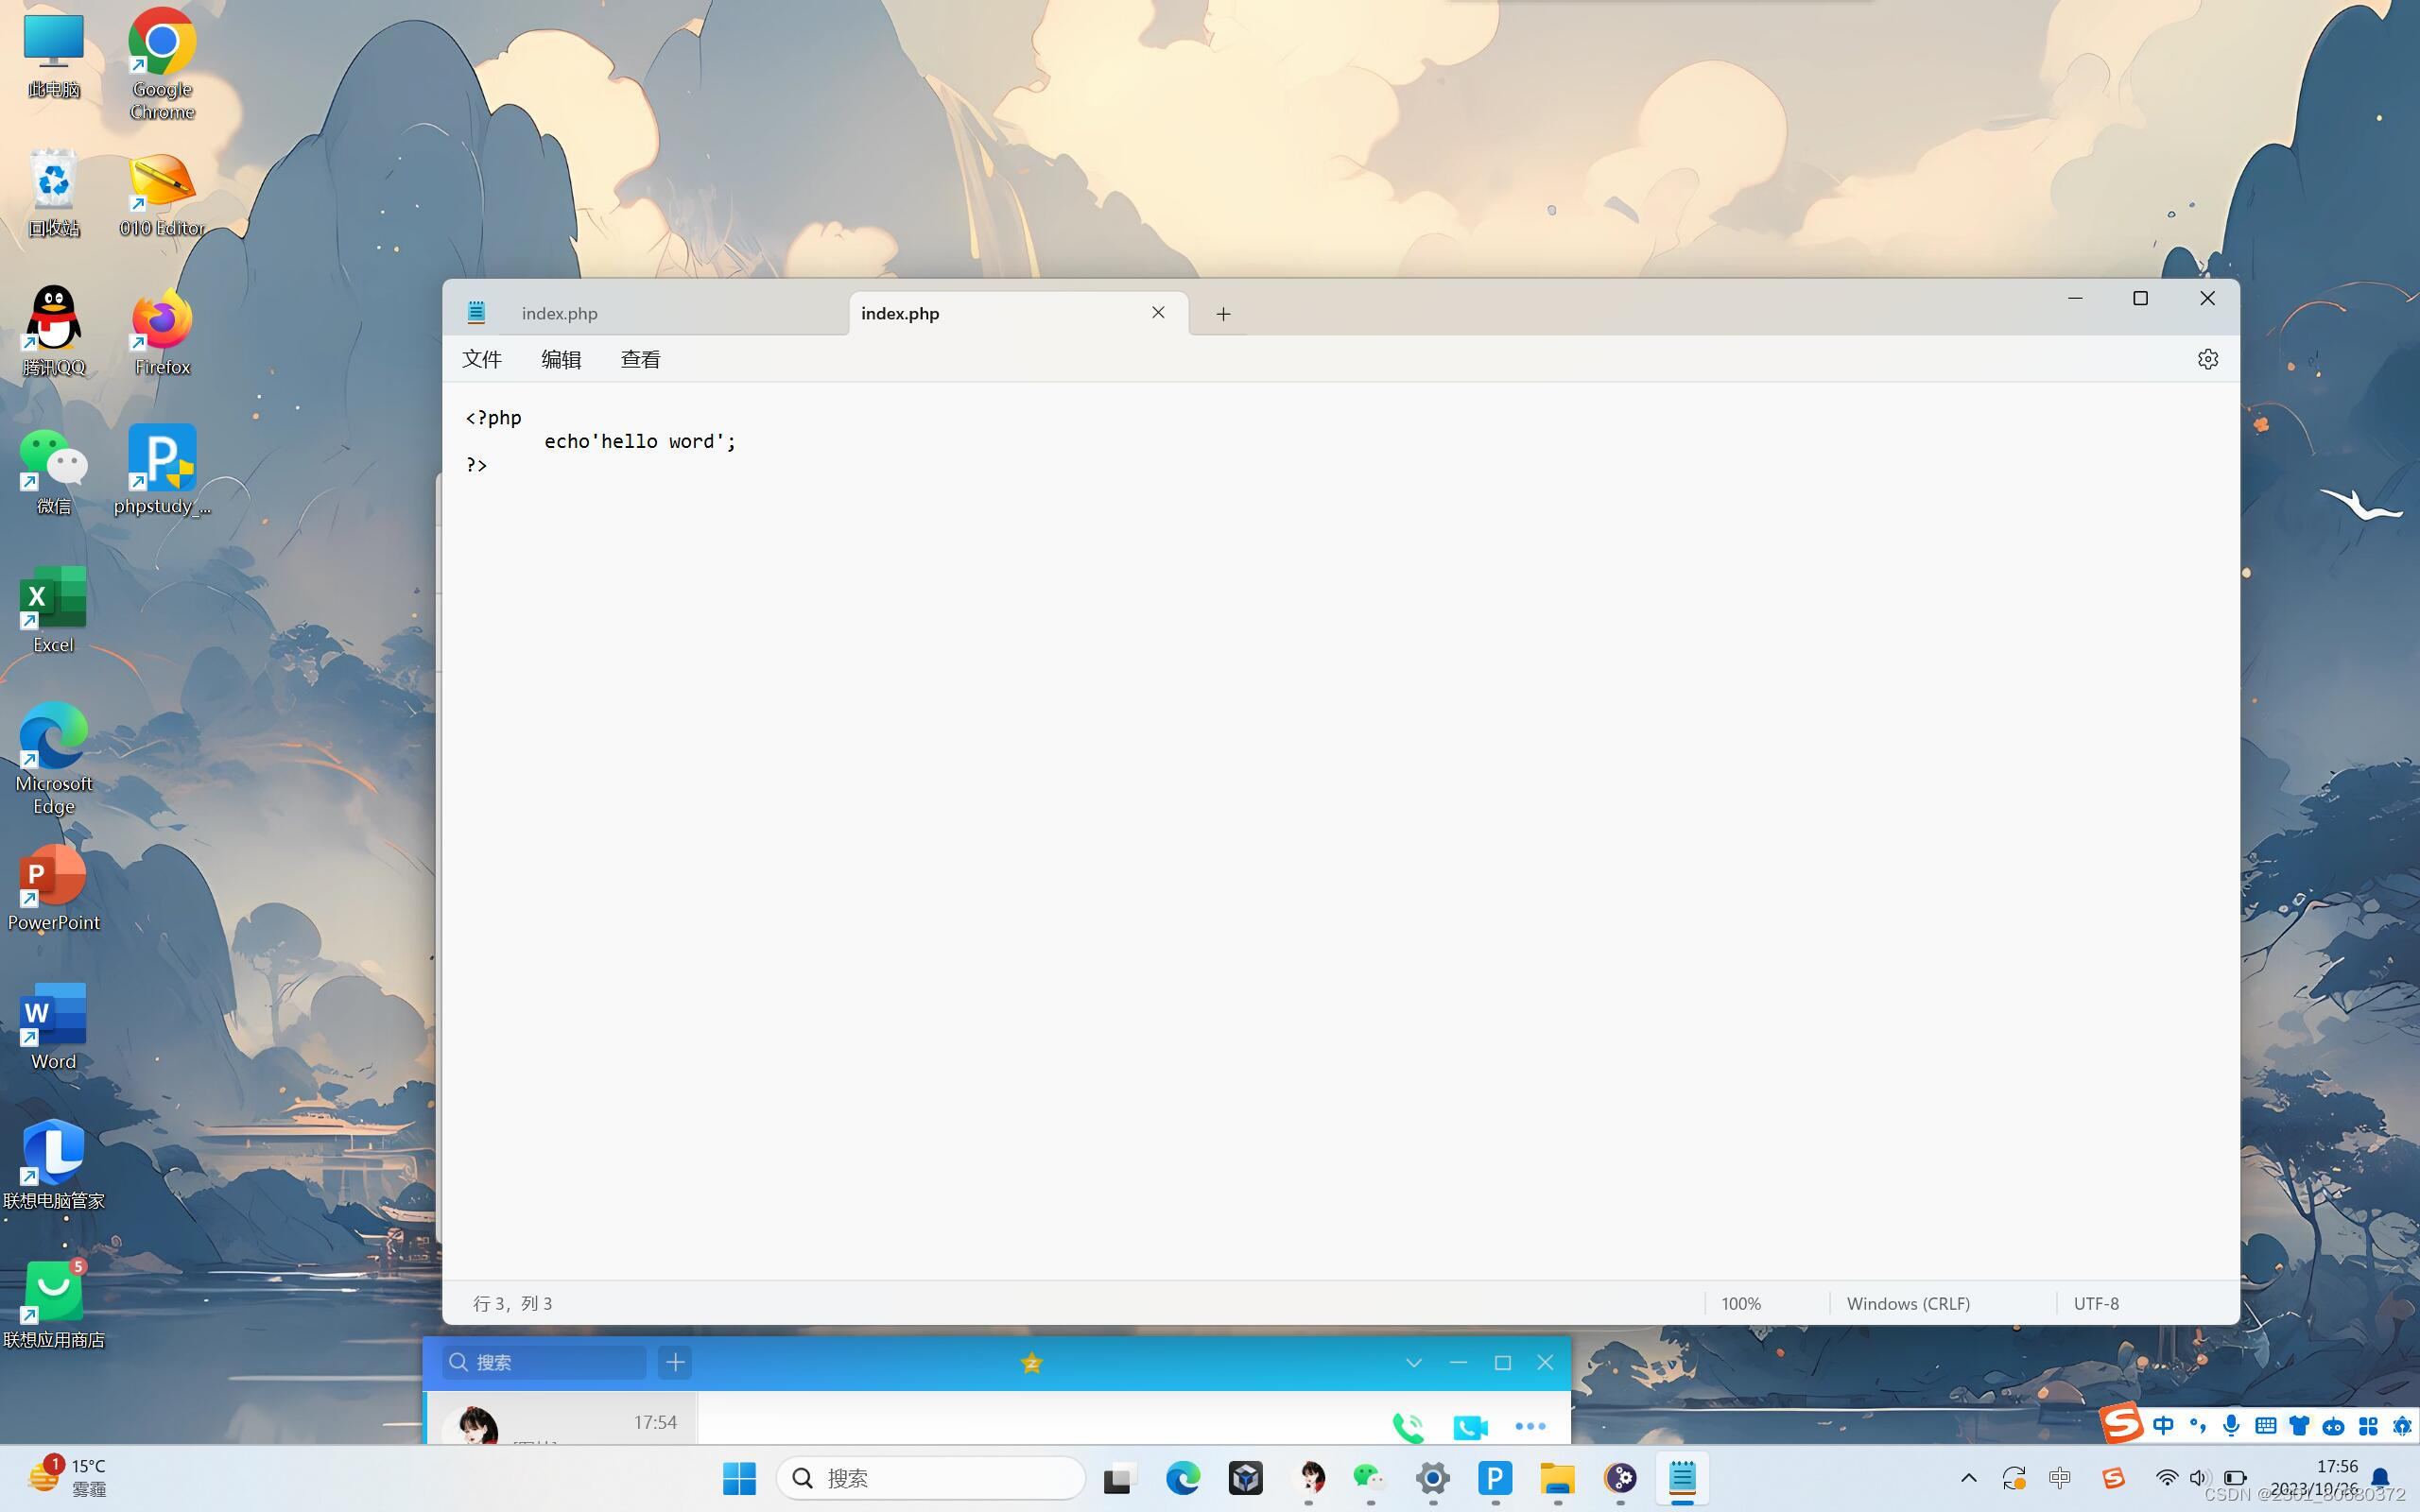
Task: Toggle Sogou Chinese/English input mode
Action: 2163,1426
